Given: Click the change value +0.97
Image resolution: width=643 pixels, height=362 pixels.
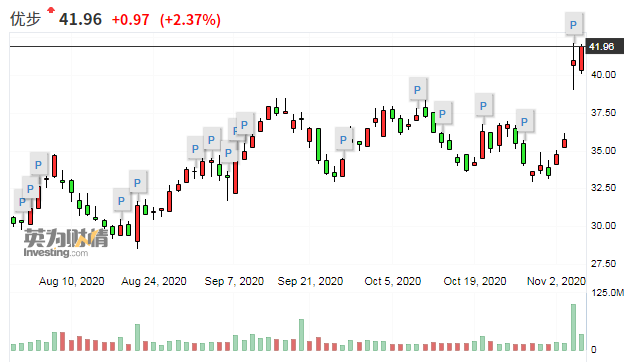Looking at the screenshot, I should 130,20.
